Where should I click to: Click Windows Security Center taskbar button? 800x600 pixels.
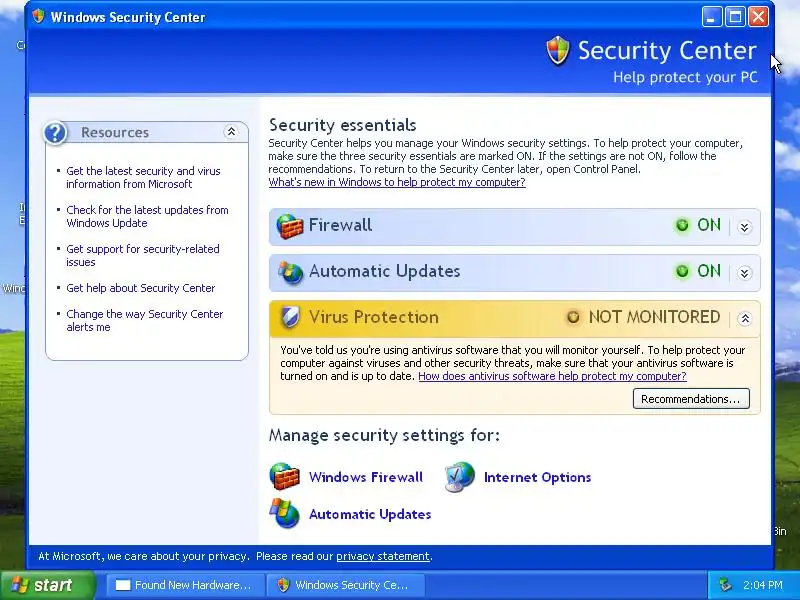(x=346, y=585)
